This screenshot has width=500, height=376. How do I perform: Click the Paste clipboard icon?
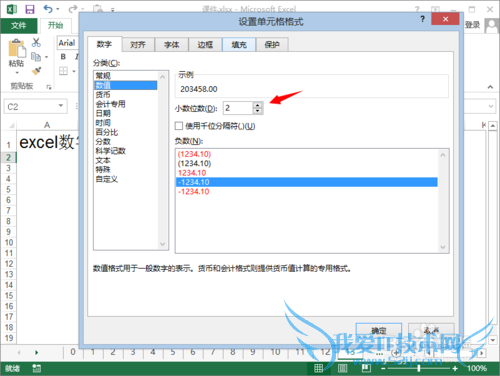[x=17, y=48]
